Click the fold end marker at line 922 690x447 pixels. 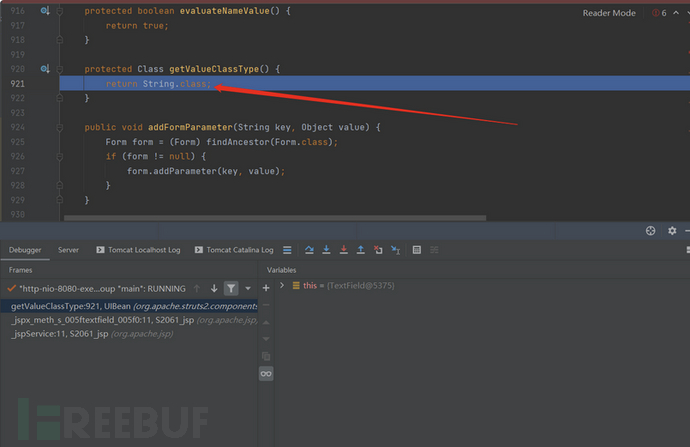[x=59, y=98]
